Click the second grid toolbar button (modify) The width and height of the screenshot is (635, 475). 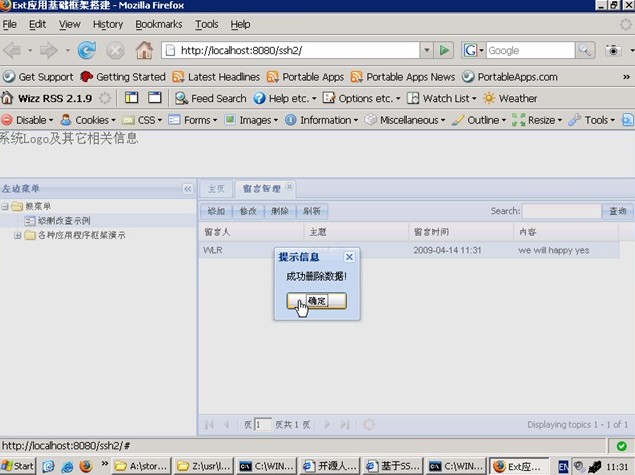click(248, 211)
